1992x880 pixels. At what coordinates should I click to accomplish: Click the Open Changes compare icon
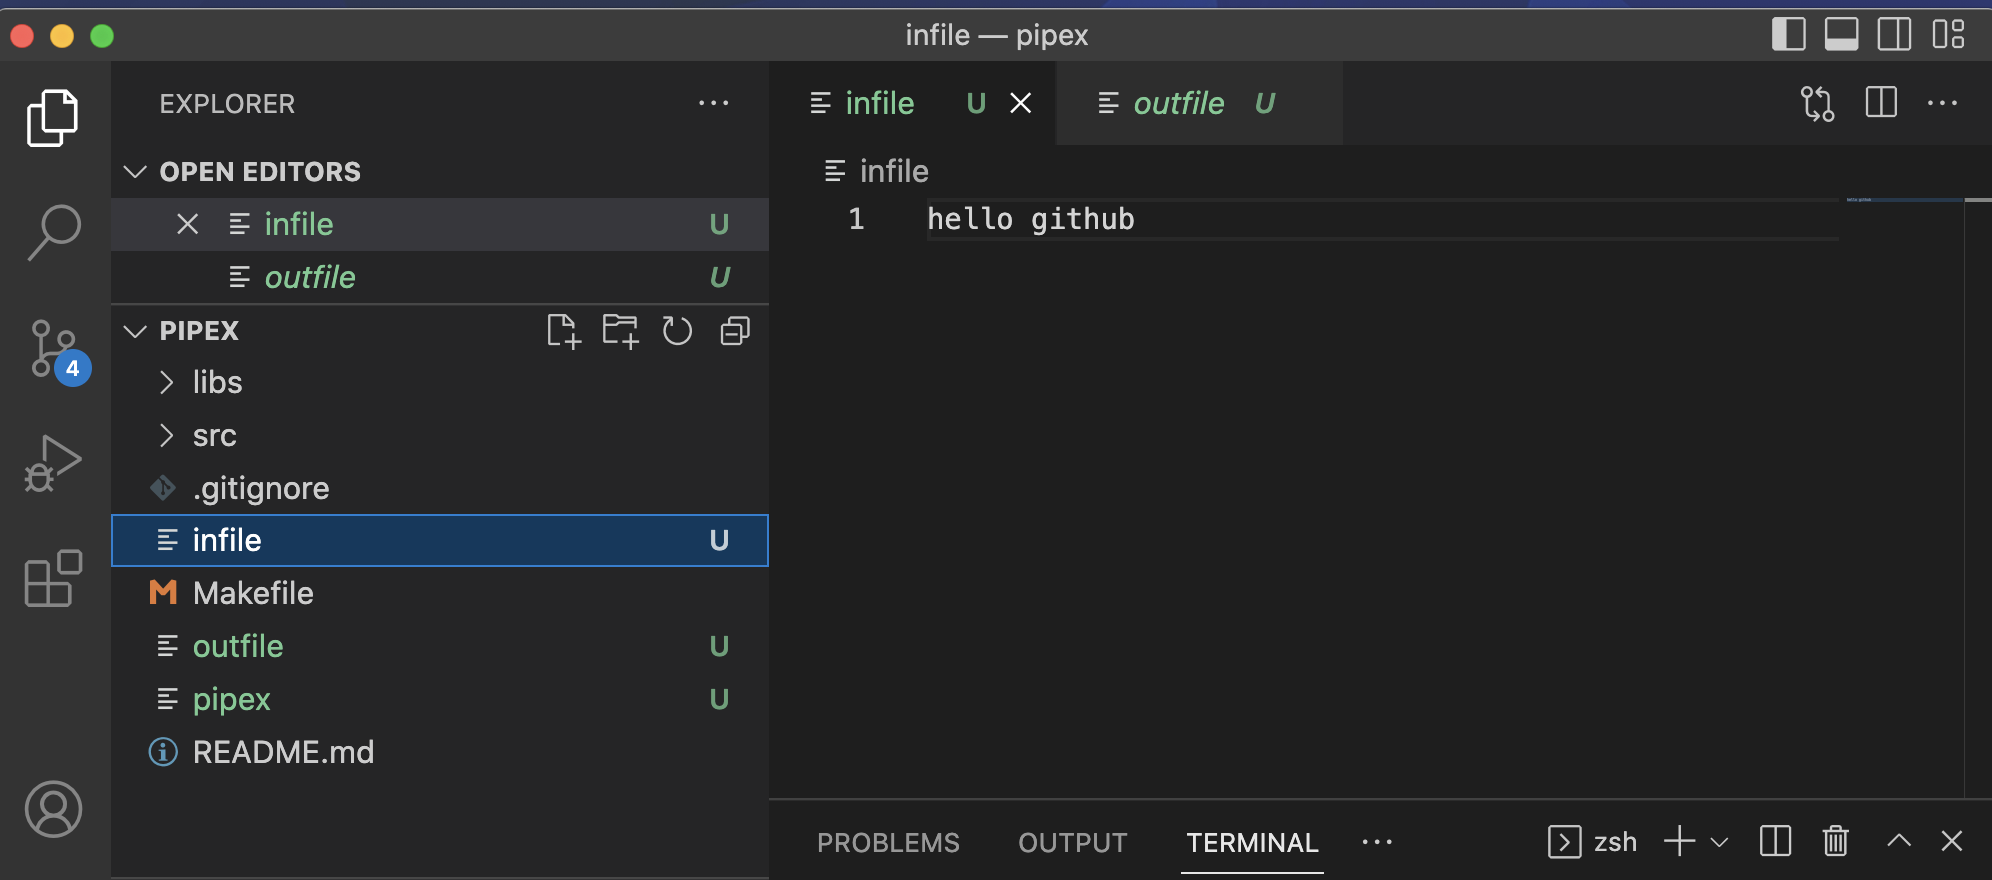(1817, 103)
